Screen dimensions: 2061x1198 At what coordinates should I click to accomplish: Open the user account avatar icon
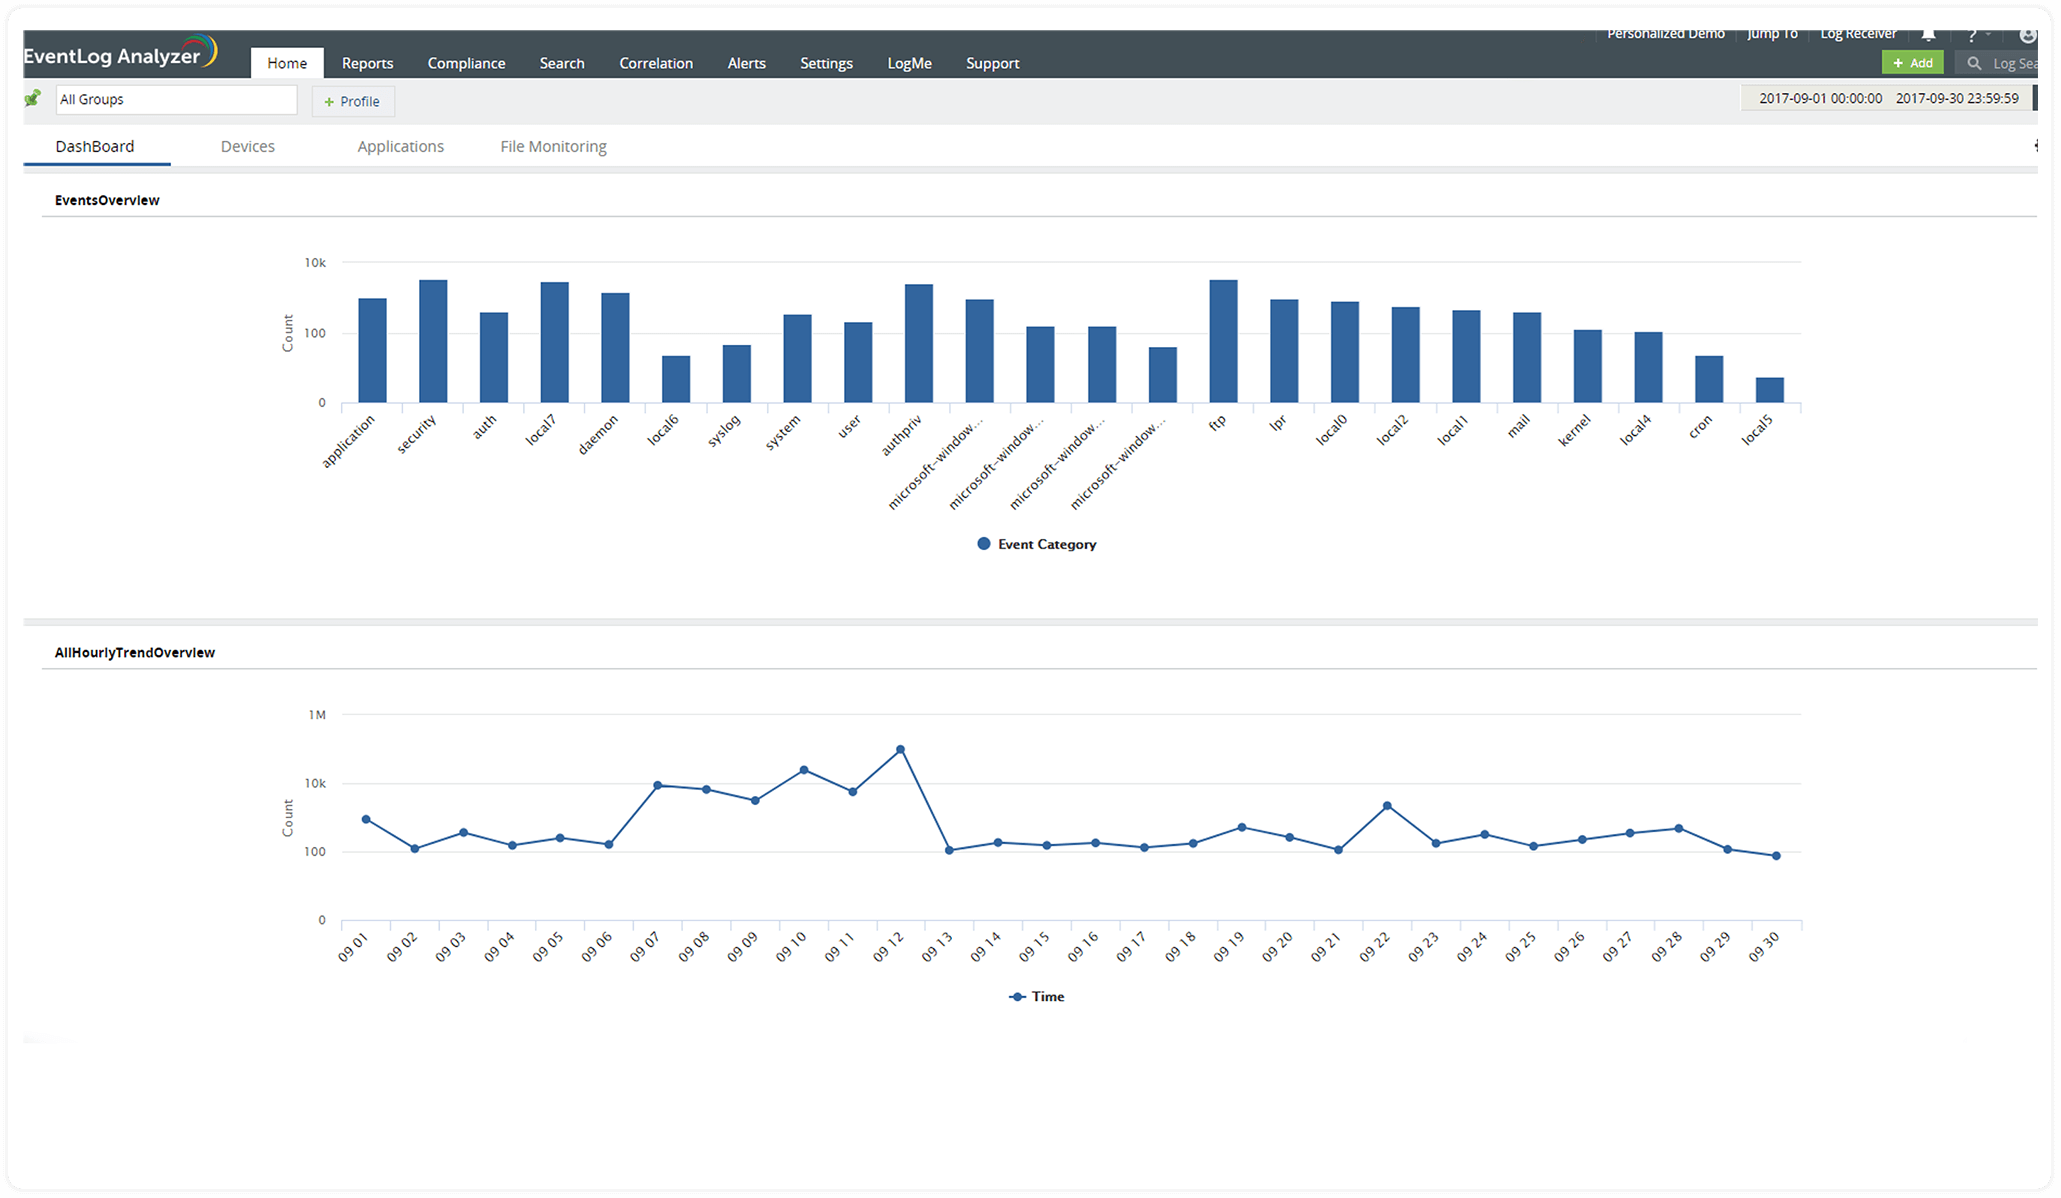tap(2028, 36)
